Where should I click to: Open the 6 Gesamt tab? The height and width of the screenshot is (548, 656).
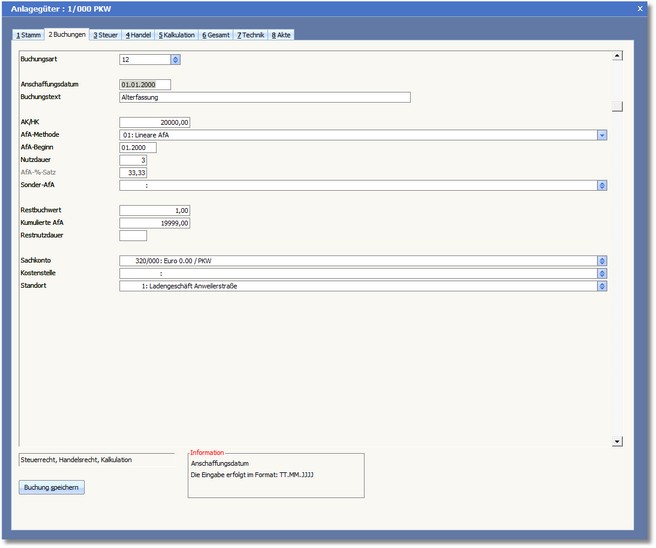click(x=216, y=35)
